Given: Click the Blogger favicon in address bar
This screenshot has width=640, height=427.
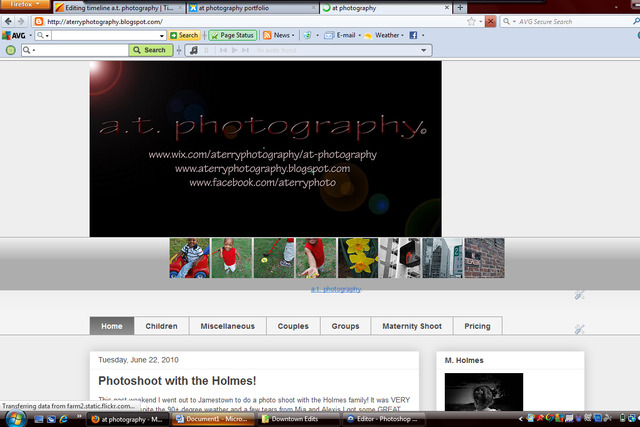Looking at the screenshot, I should click(39, 22).
